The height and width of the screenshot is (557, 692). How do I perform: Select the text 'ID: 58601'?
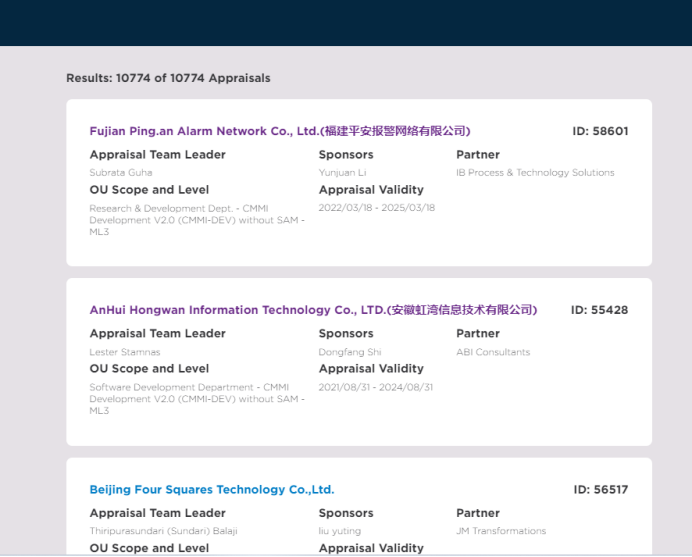coord(600,131)
